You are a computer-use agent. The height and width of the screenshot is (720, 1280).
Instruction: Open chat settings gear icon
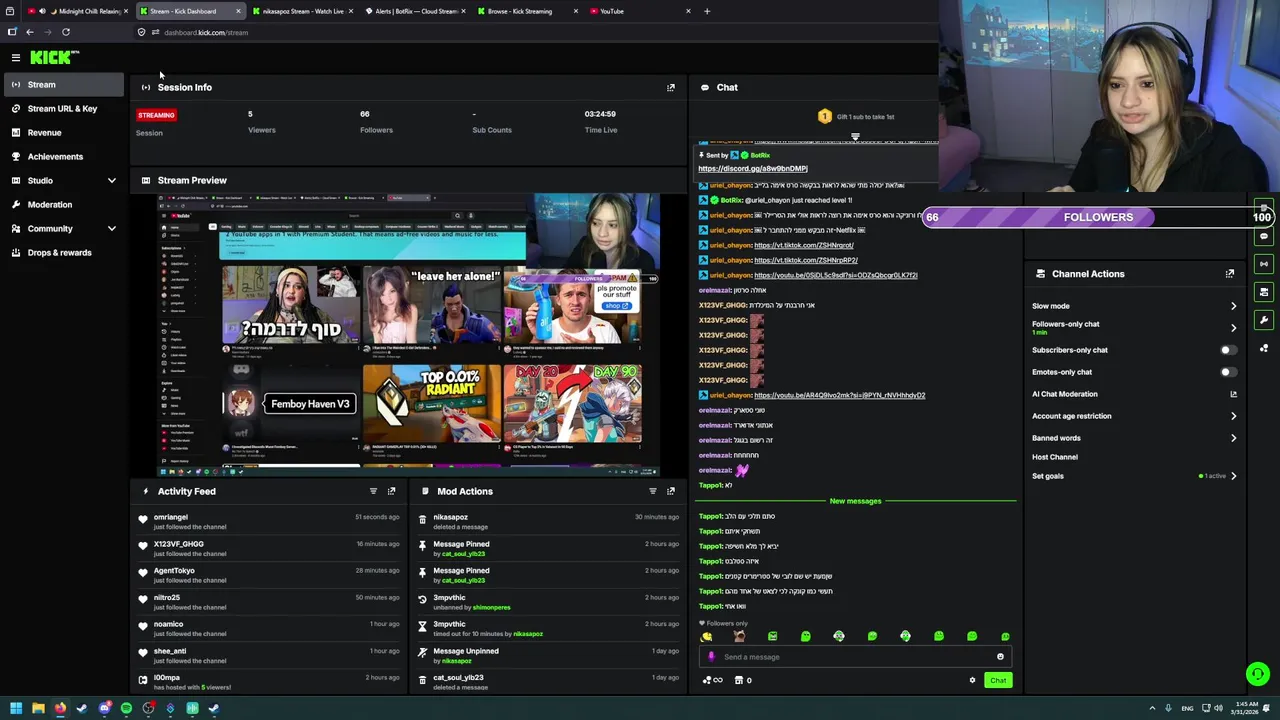(x=972, y=680)
